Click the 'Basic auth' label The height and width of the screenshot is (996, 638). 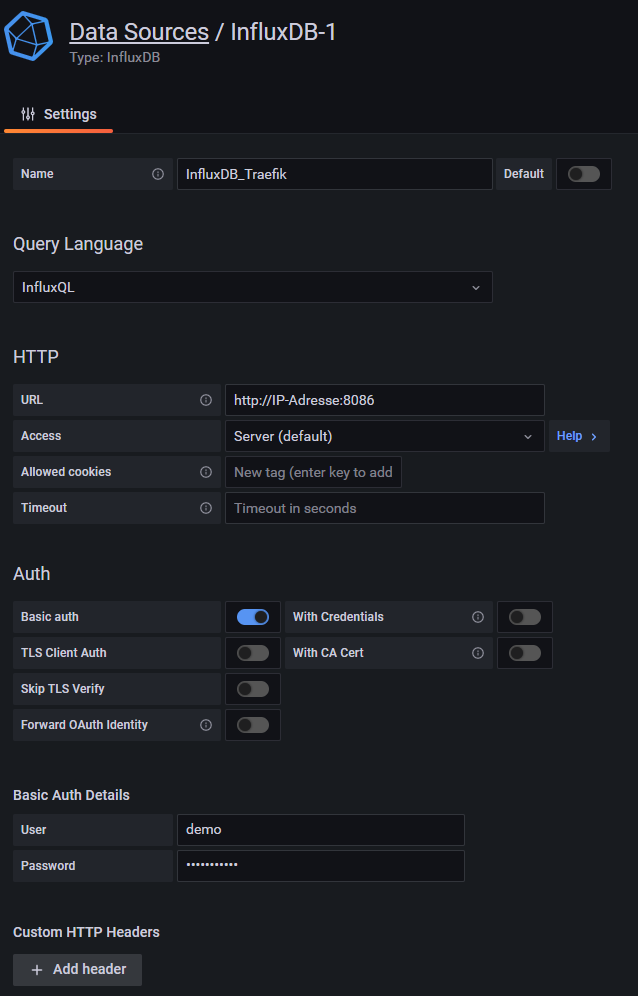(50, 617)
